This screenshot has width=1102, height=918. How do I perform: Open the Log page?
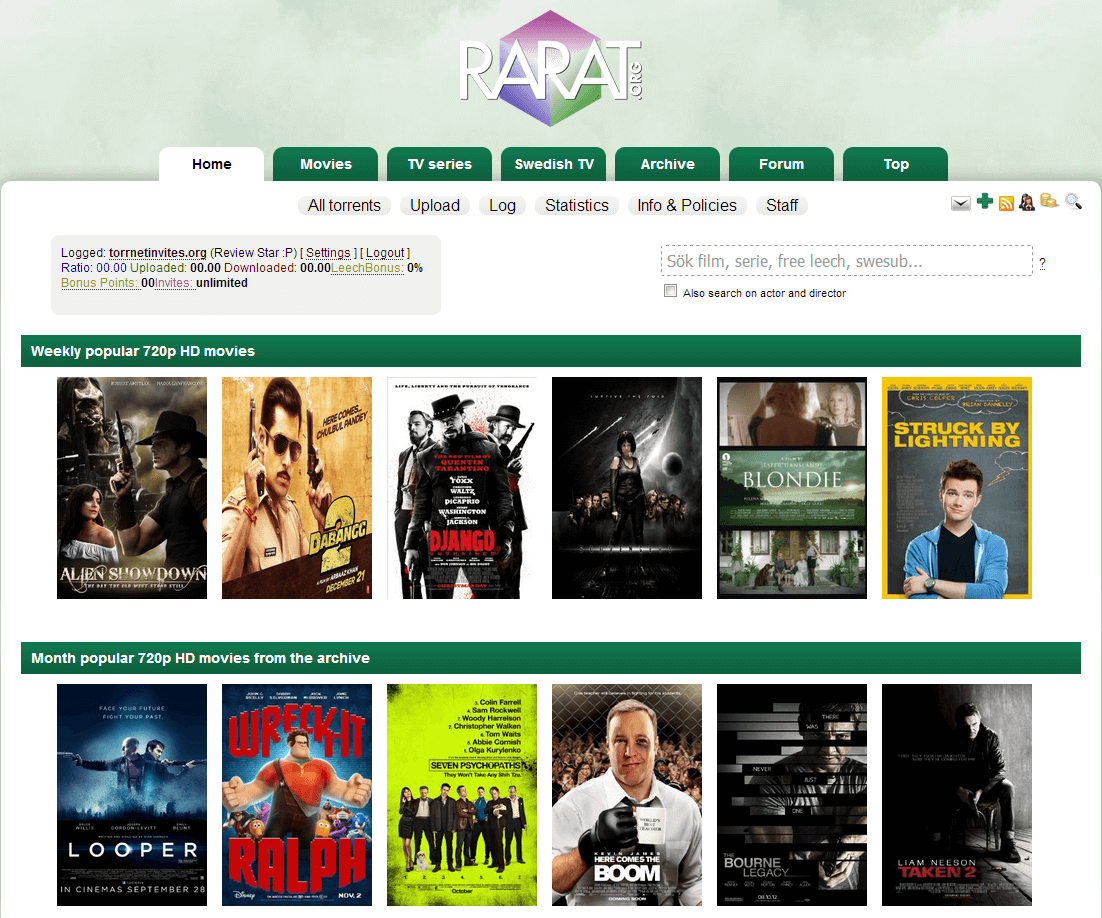tap(503, 205)
